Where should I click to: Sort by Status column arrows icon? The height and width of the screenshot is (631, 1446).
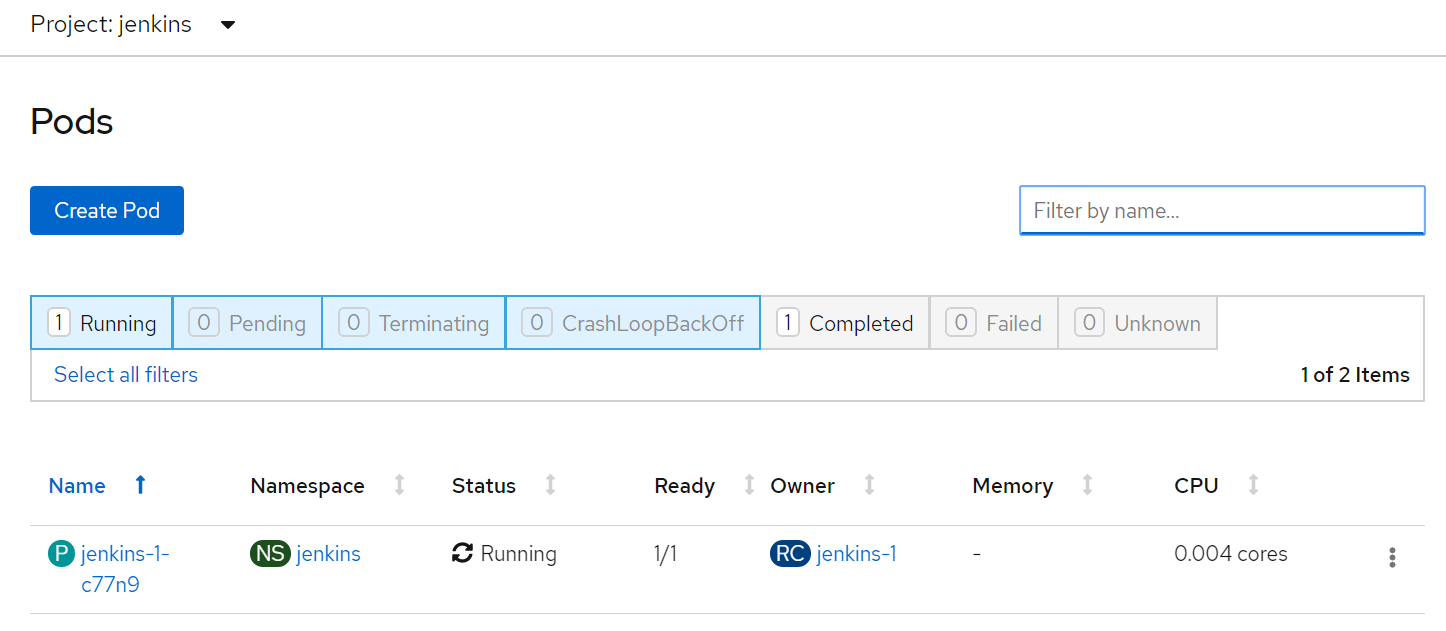(550, 485)
